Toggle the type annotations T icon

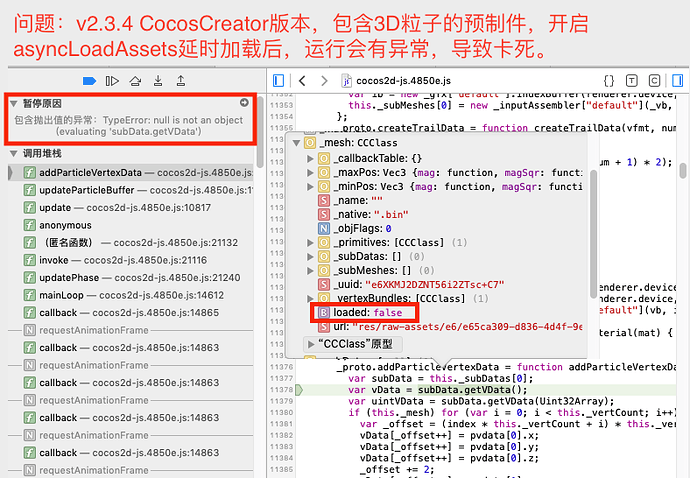pyautogui.click(x=631, y=81)
